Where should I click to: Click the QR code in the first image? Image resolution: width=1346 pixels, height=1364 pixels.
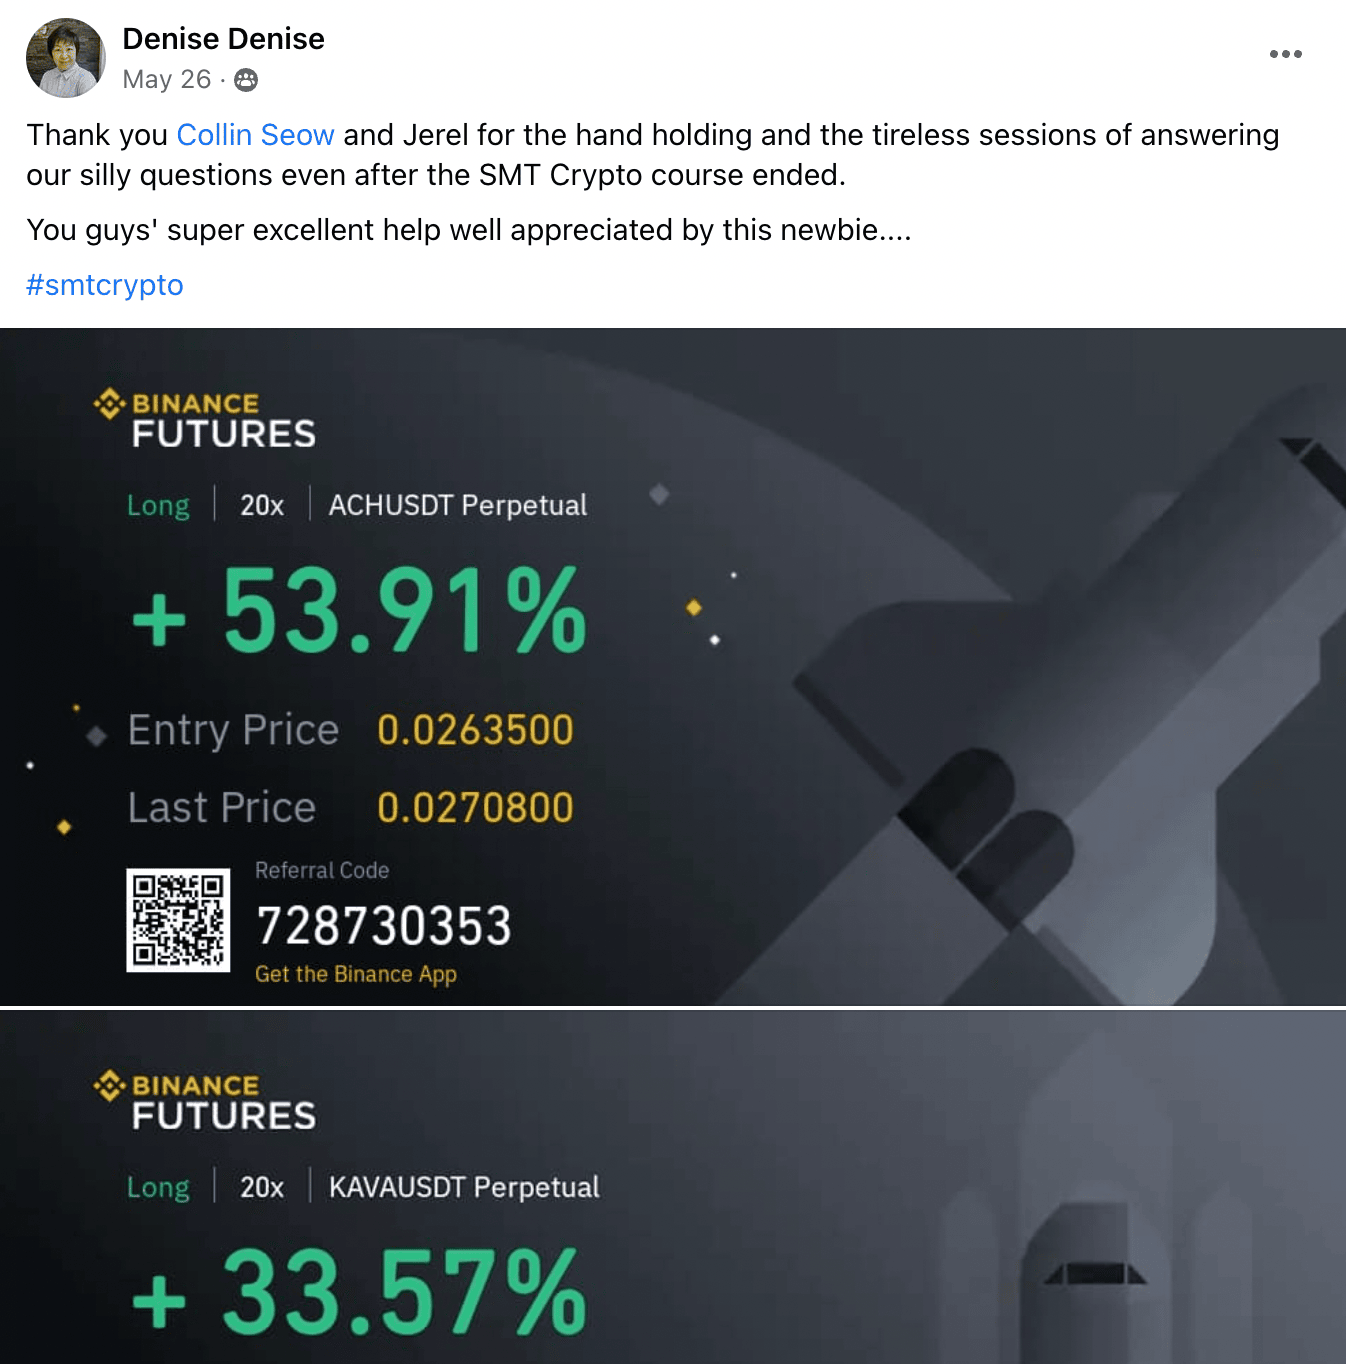178,920
